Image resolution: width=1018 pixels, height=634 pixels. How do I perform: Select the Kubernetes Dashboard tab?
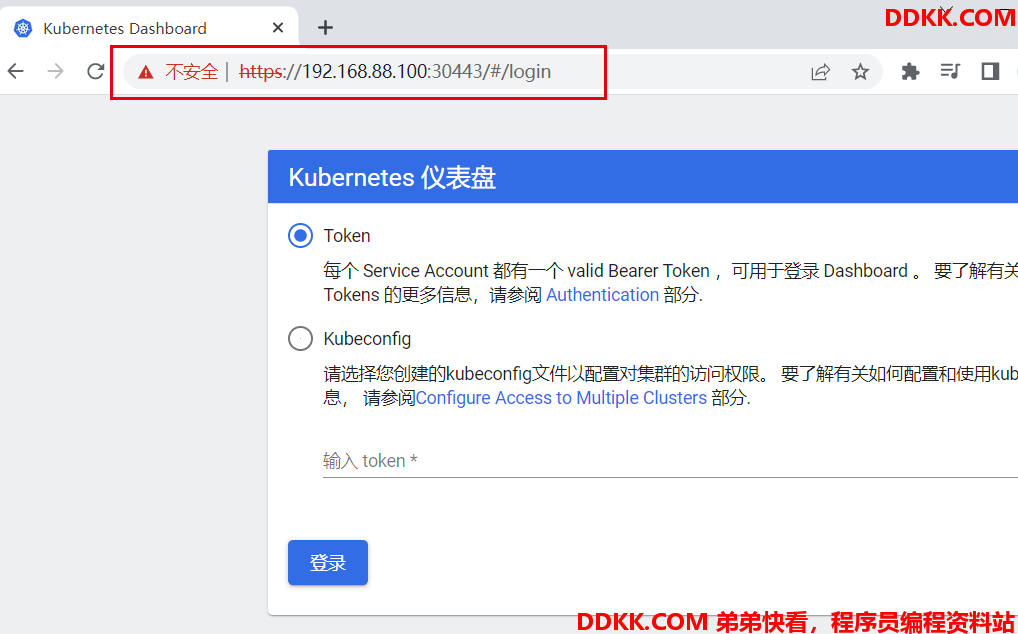[x=149, y=28]
